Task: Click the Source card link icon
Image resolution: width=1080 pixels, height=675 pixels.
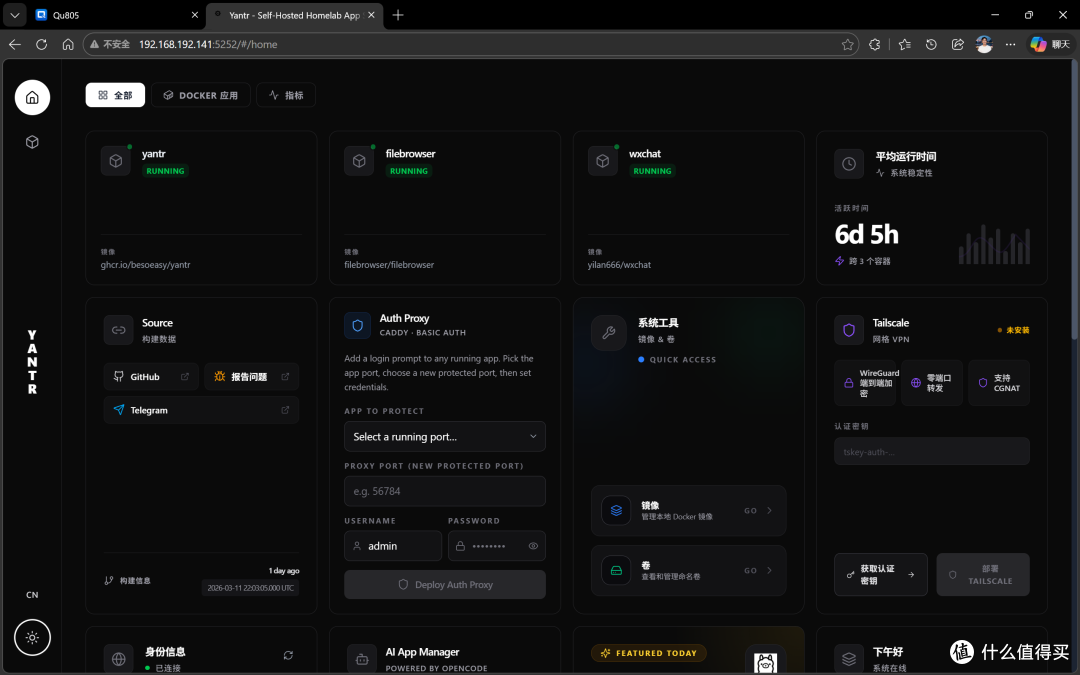Action: tap(118, 330)
